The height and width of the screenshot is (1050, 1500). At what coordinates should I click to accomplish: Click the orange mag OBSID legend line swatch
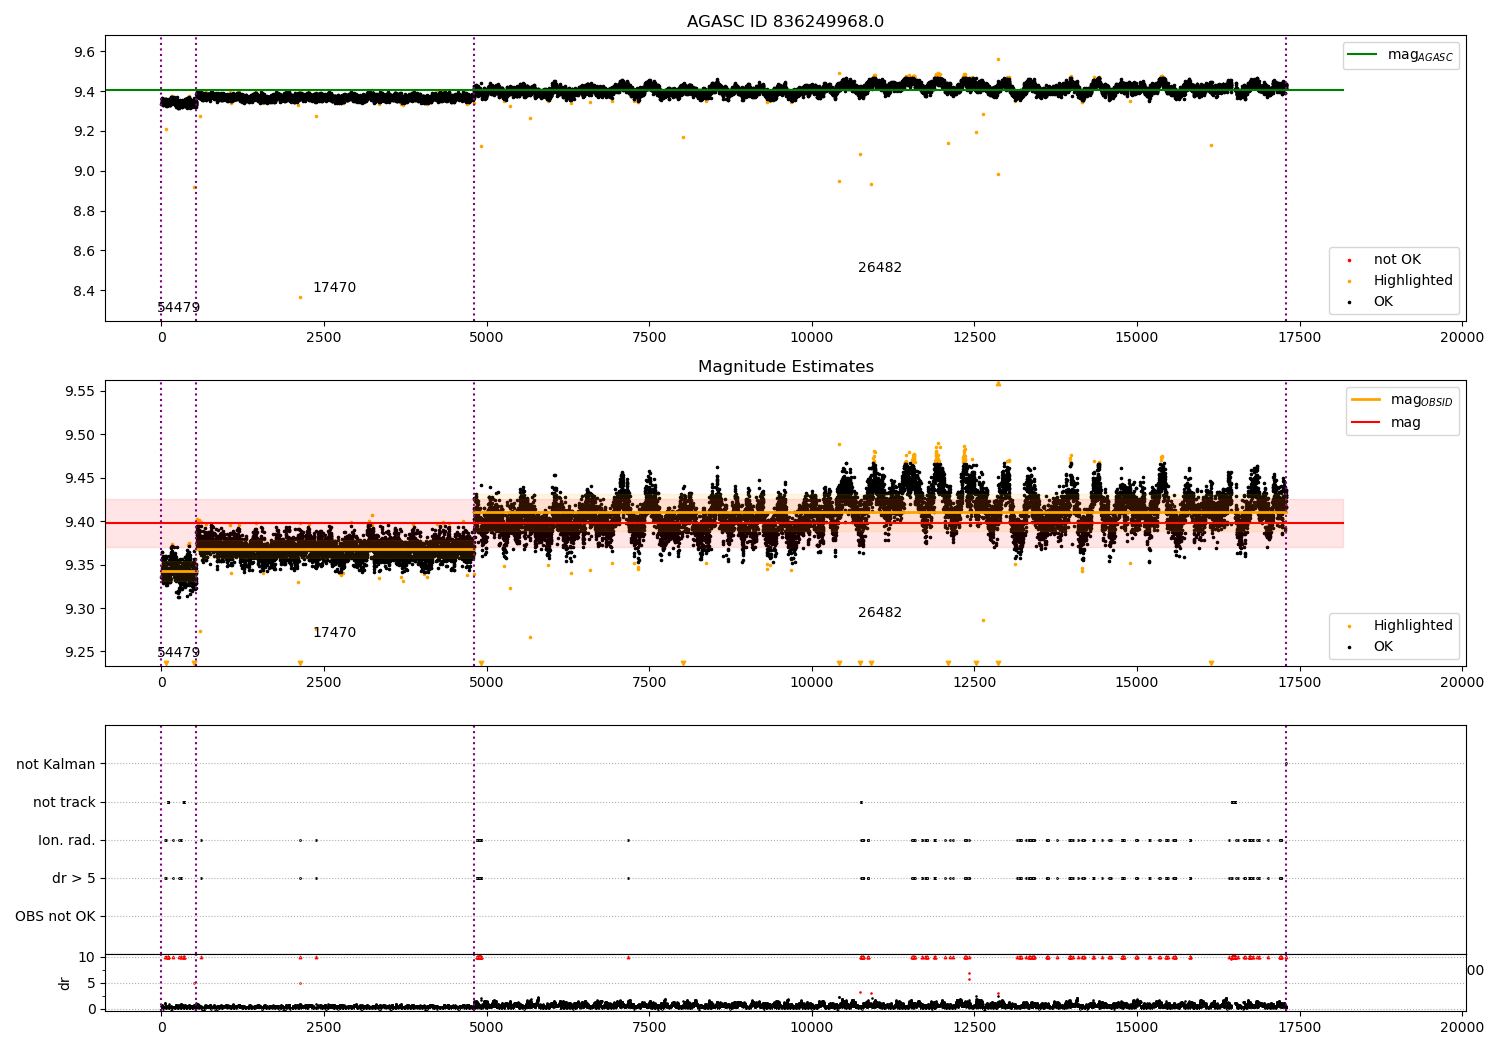point(1366,400)
